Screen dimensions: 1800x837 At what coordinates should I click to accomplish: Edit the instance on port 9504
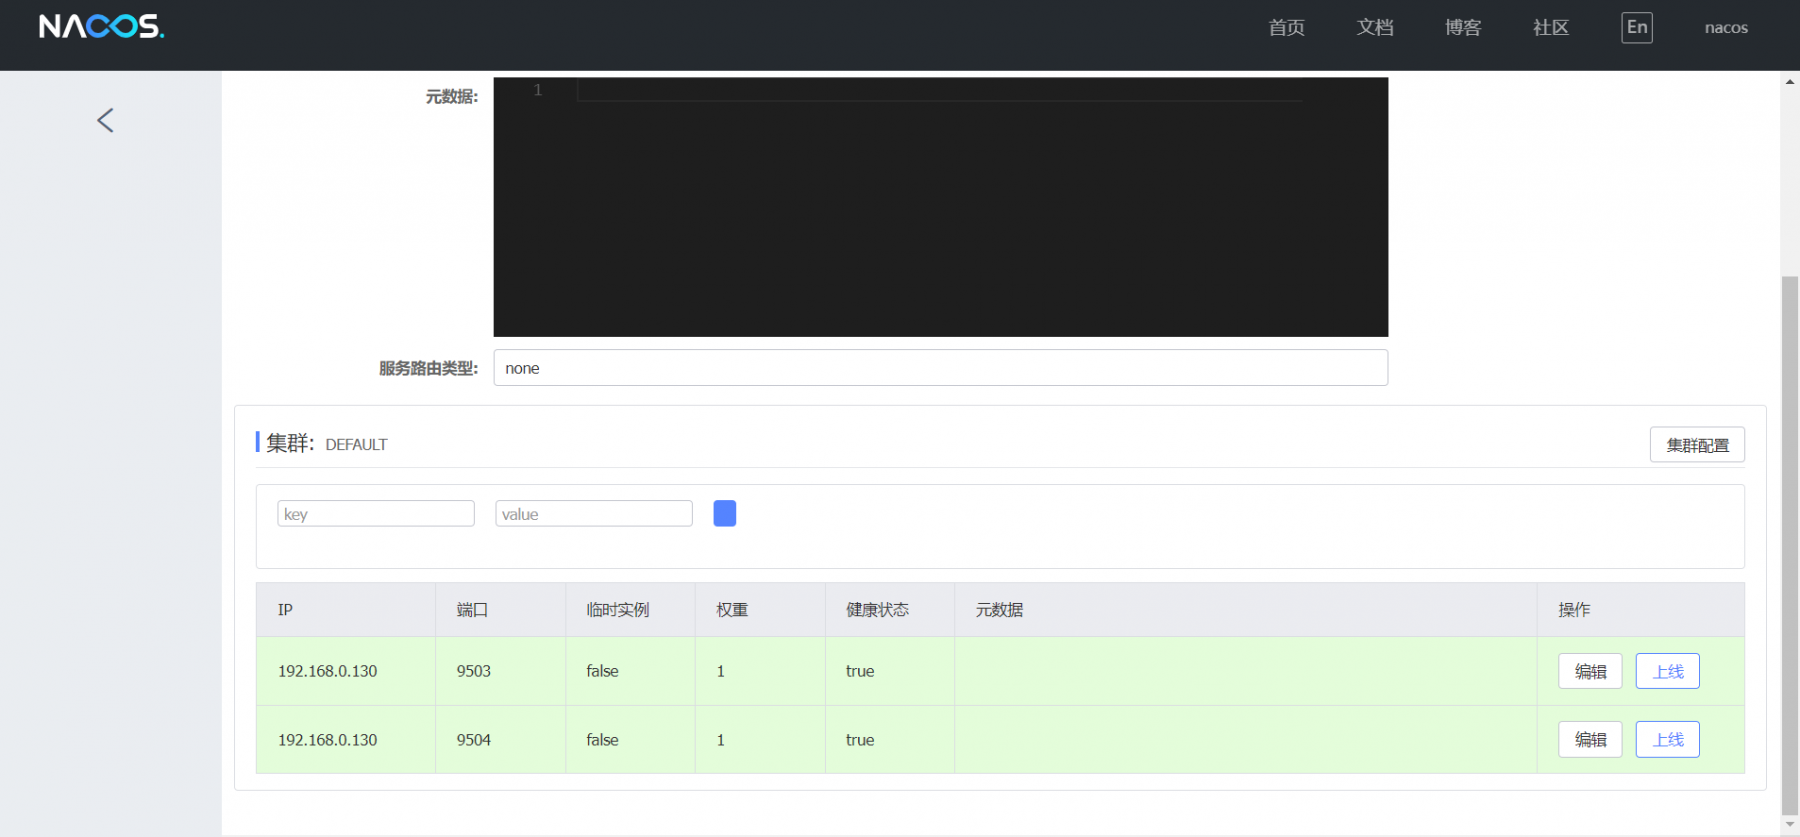coord(1590,740)
